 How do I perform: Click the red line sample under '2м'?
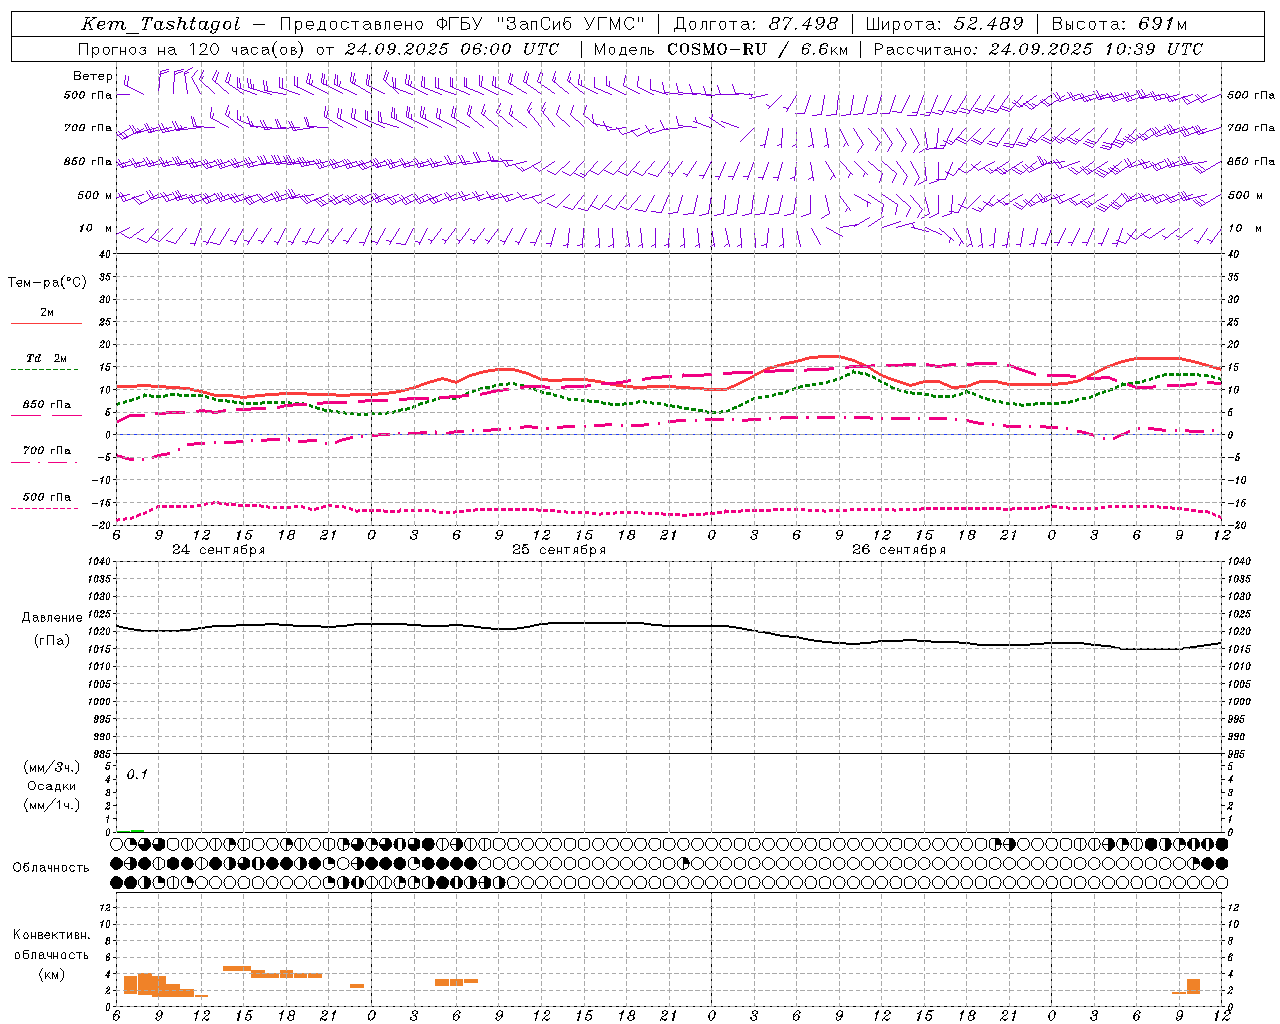(46, 324)
